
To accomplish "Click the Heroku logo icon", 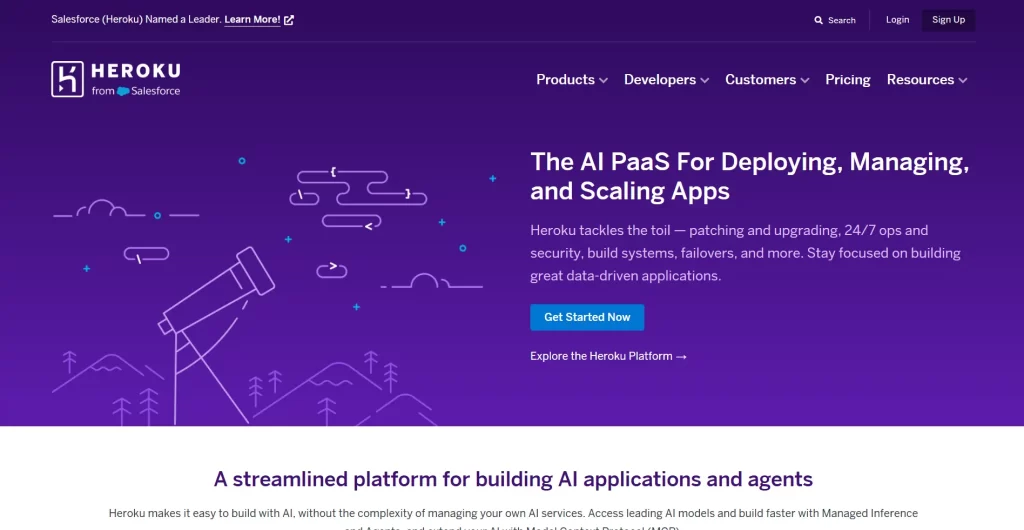I will pos(67,79).
